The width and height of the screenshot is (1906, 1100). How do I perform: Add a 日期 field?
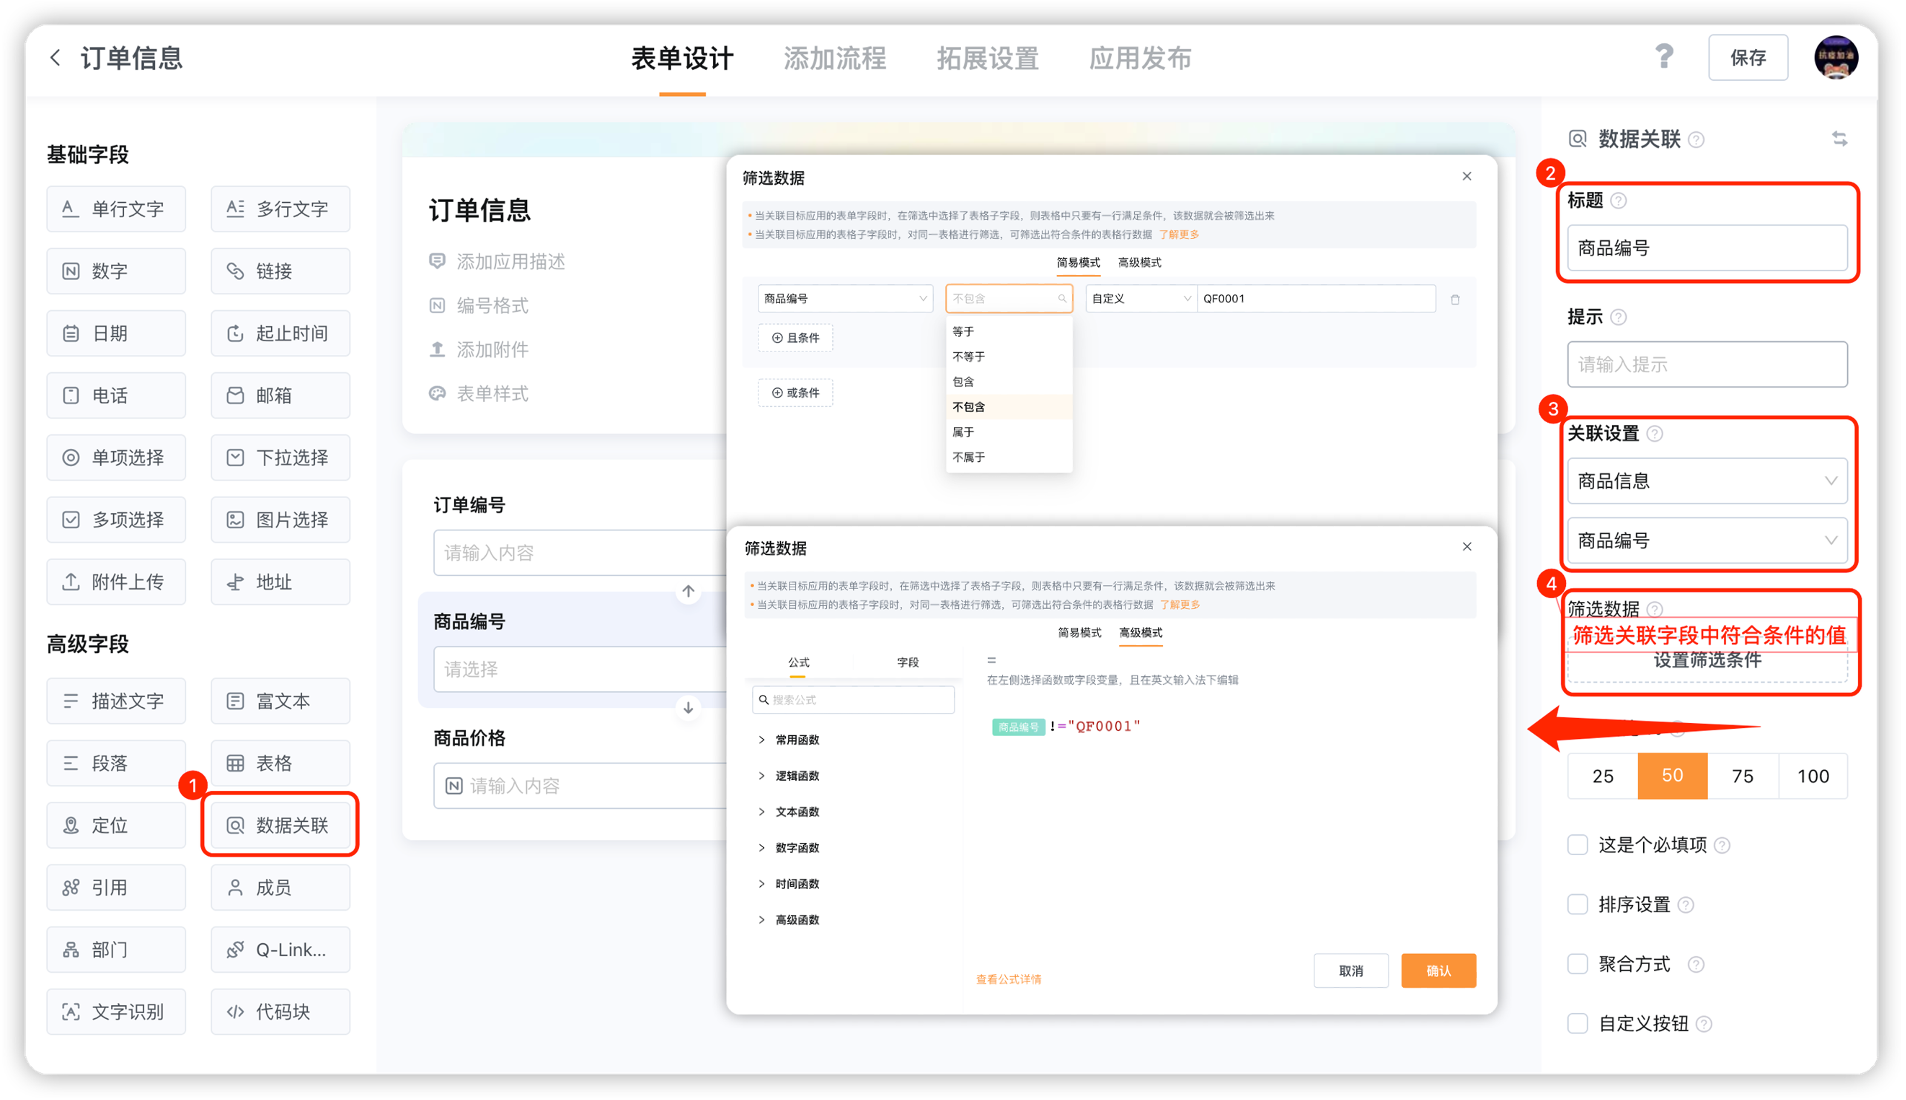click(x=116, y=333)
